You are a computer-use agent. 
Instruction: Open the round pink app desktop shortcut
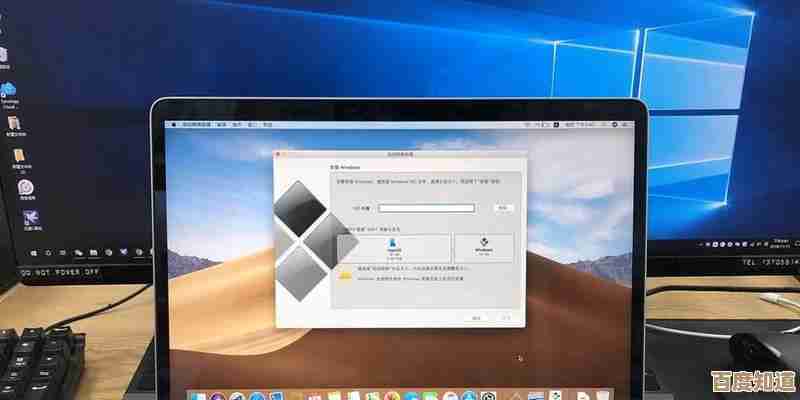(26, 187)
